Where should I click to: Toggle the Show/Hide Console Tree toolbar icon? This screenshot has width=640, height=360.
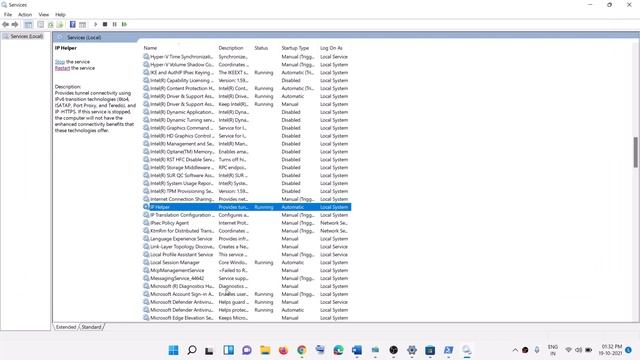[x=28, y=24]
